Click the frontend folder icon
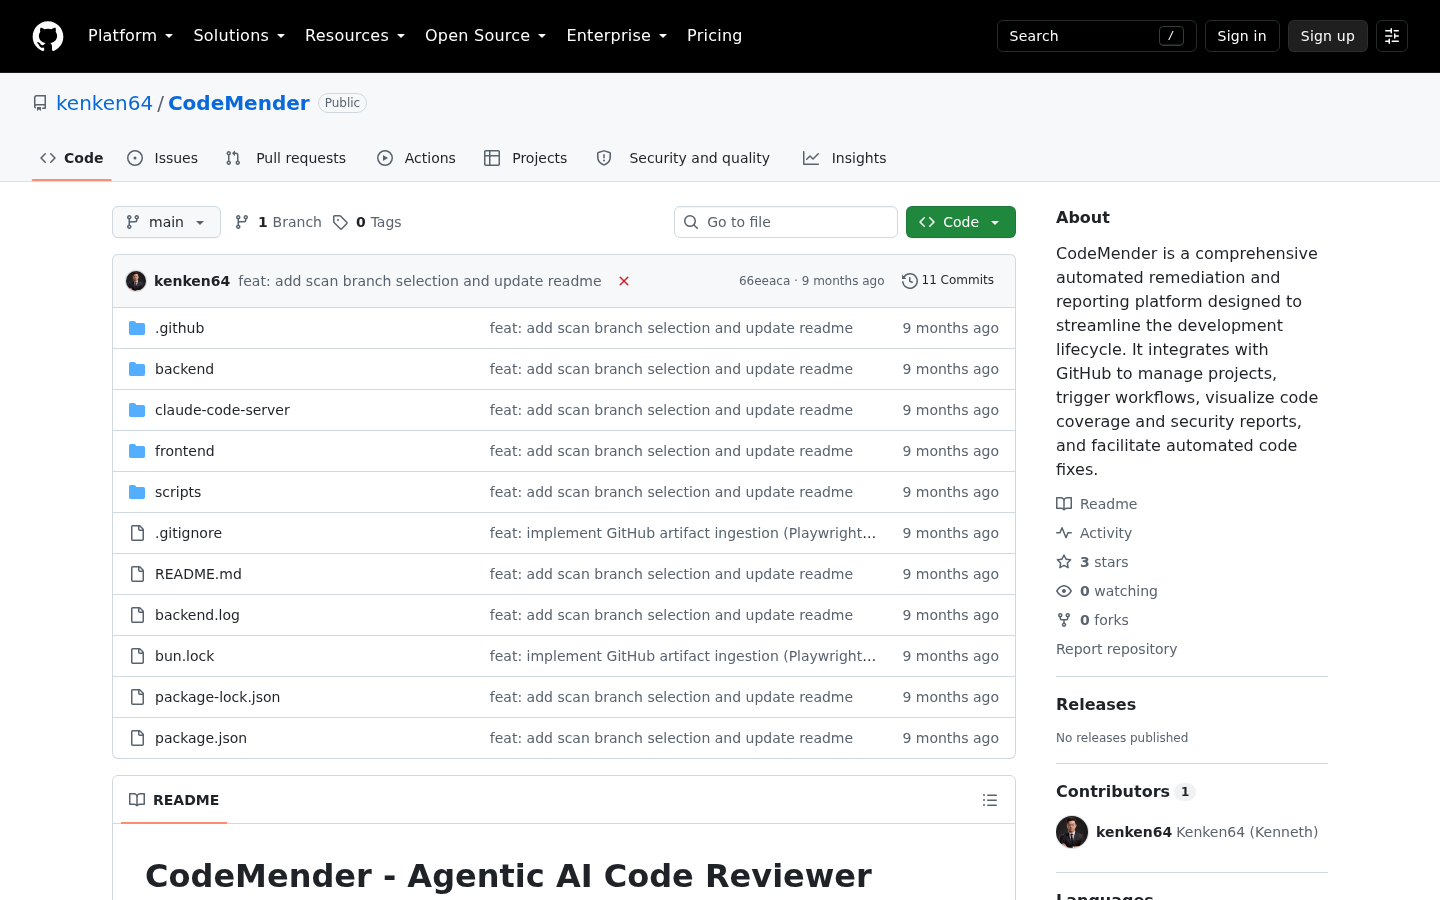1440x900 pixels. (137, 451)
